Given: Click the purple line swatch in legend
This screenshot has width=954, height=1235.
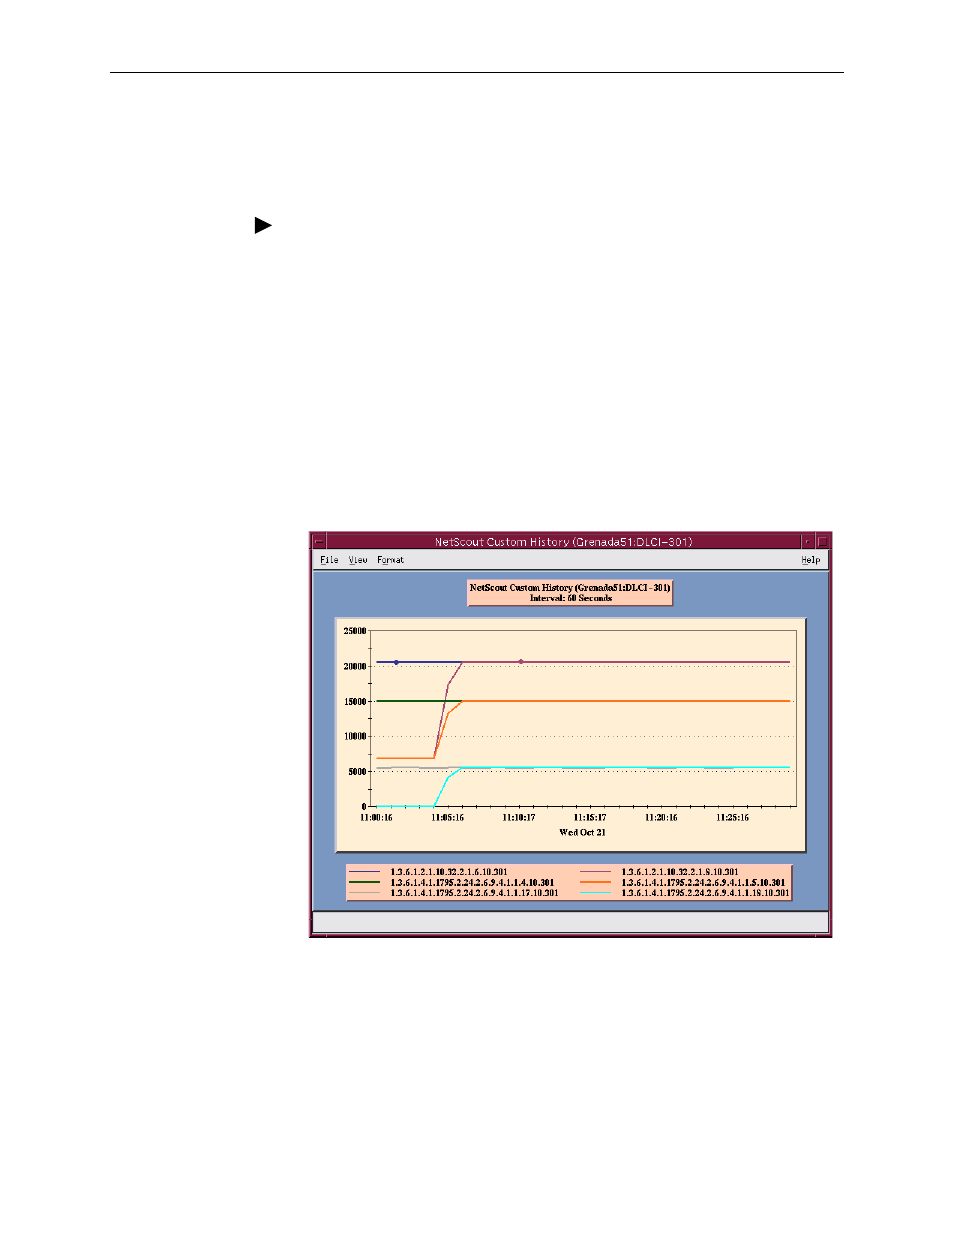Looking at the screenshot, I should pos(595,872).
